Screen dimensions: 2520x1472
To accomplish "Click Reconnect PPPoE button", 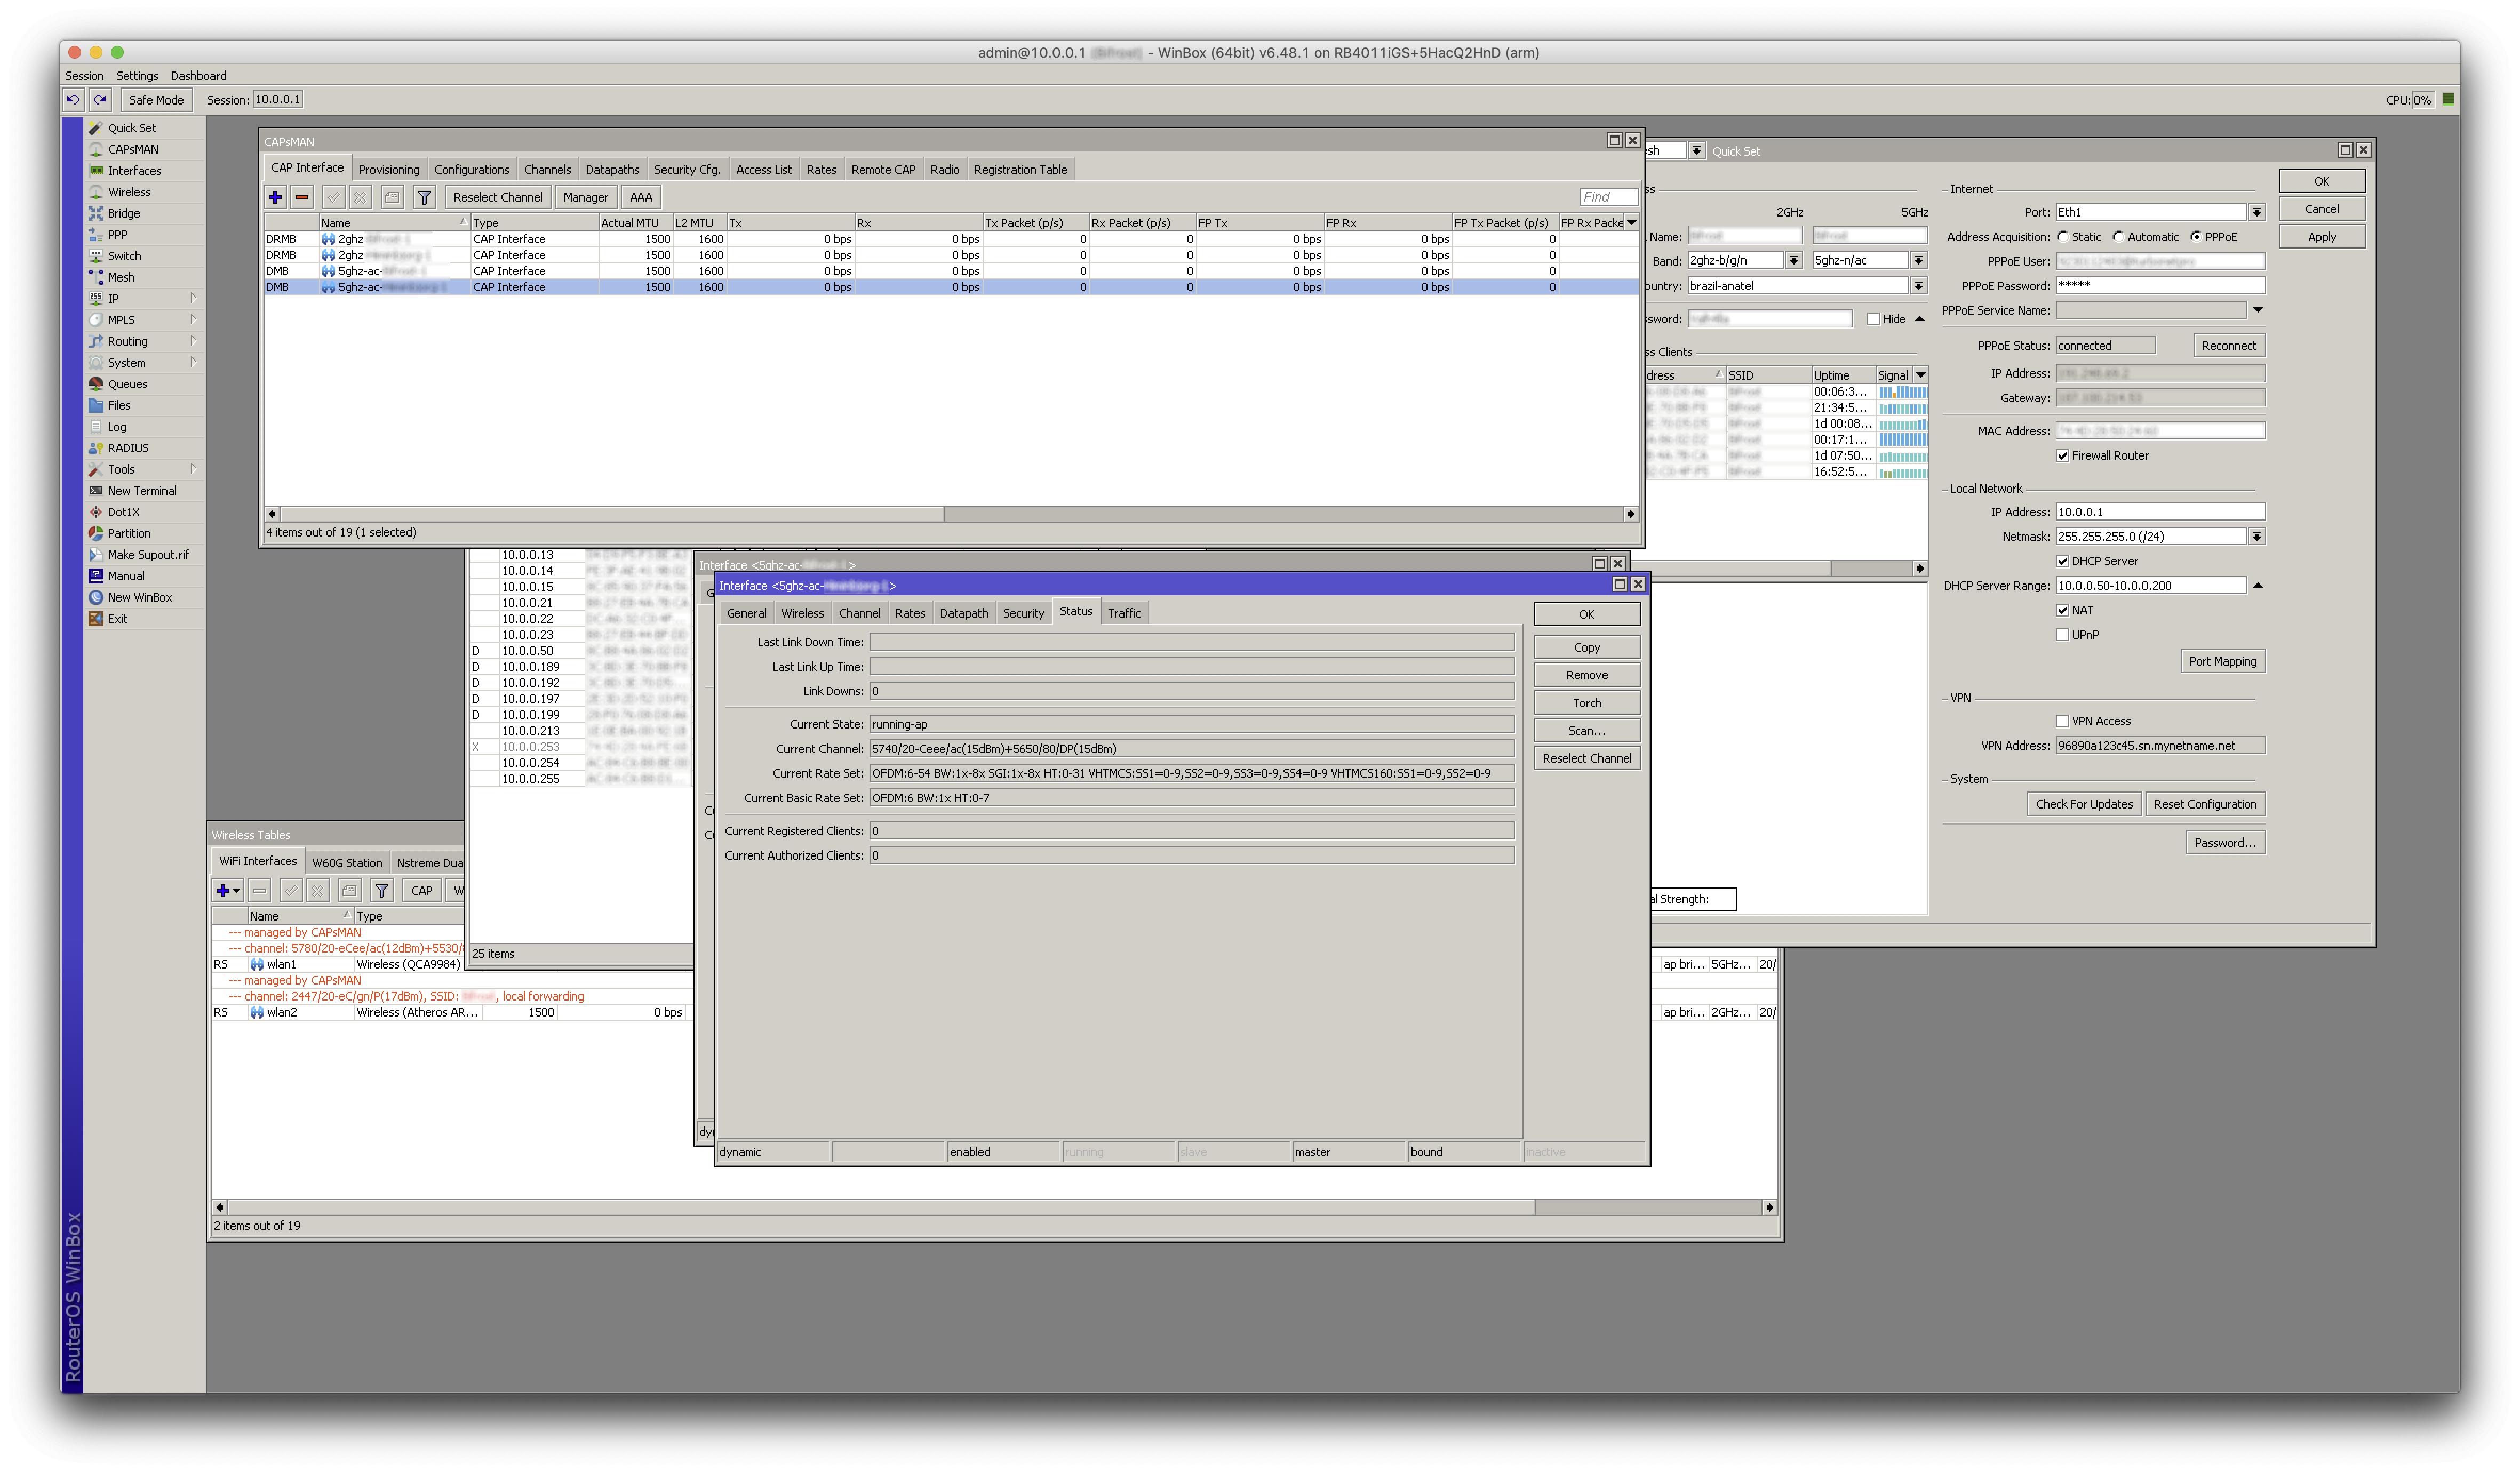I will point(2228,346).
